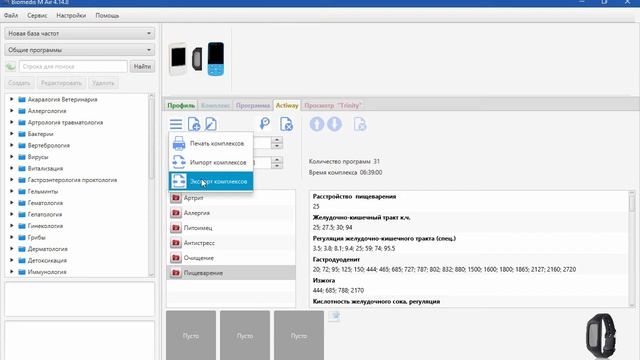Click the export icon for Экспорт комплексов

pos(179,181)
